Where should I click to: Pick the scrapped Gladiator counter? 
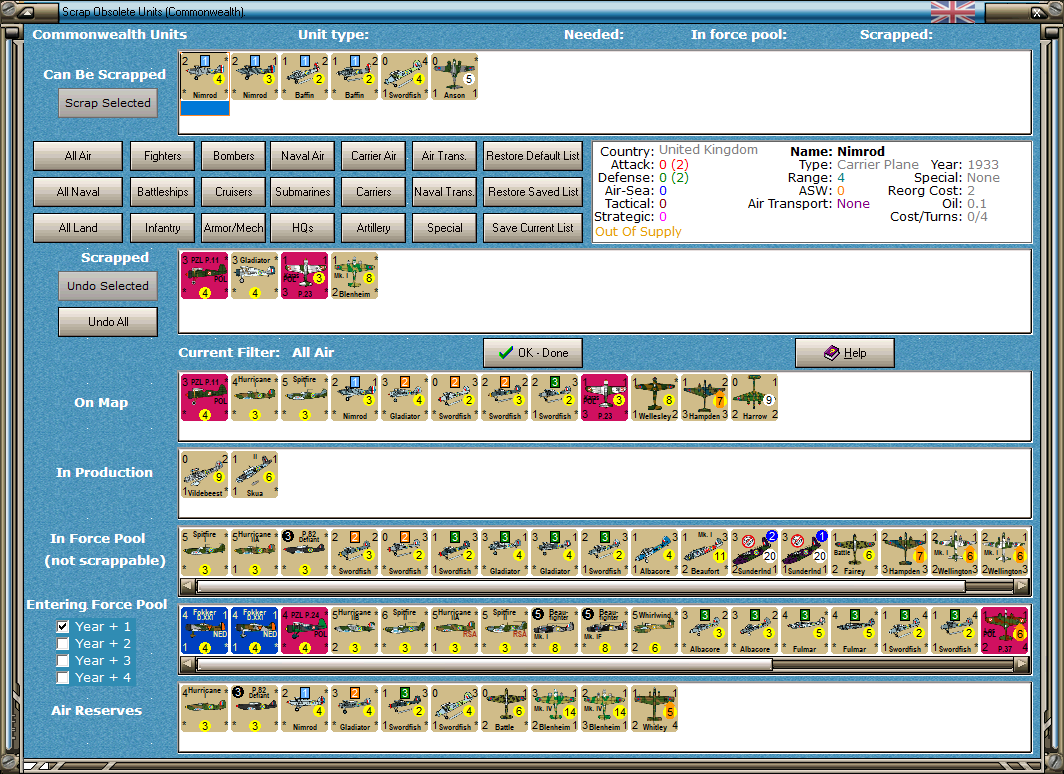point(254,275)
